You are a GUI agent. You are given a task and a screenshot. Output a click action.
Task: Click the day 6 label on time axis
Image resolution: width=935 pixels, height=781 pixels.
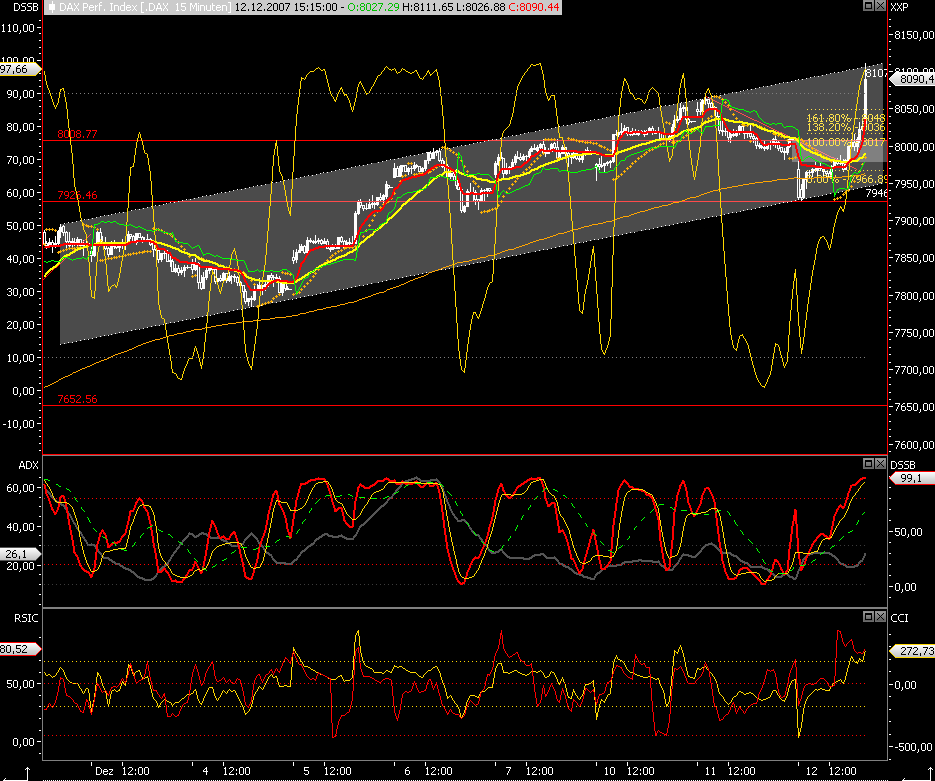click(407, 771)
